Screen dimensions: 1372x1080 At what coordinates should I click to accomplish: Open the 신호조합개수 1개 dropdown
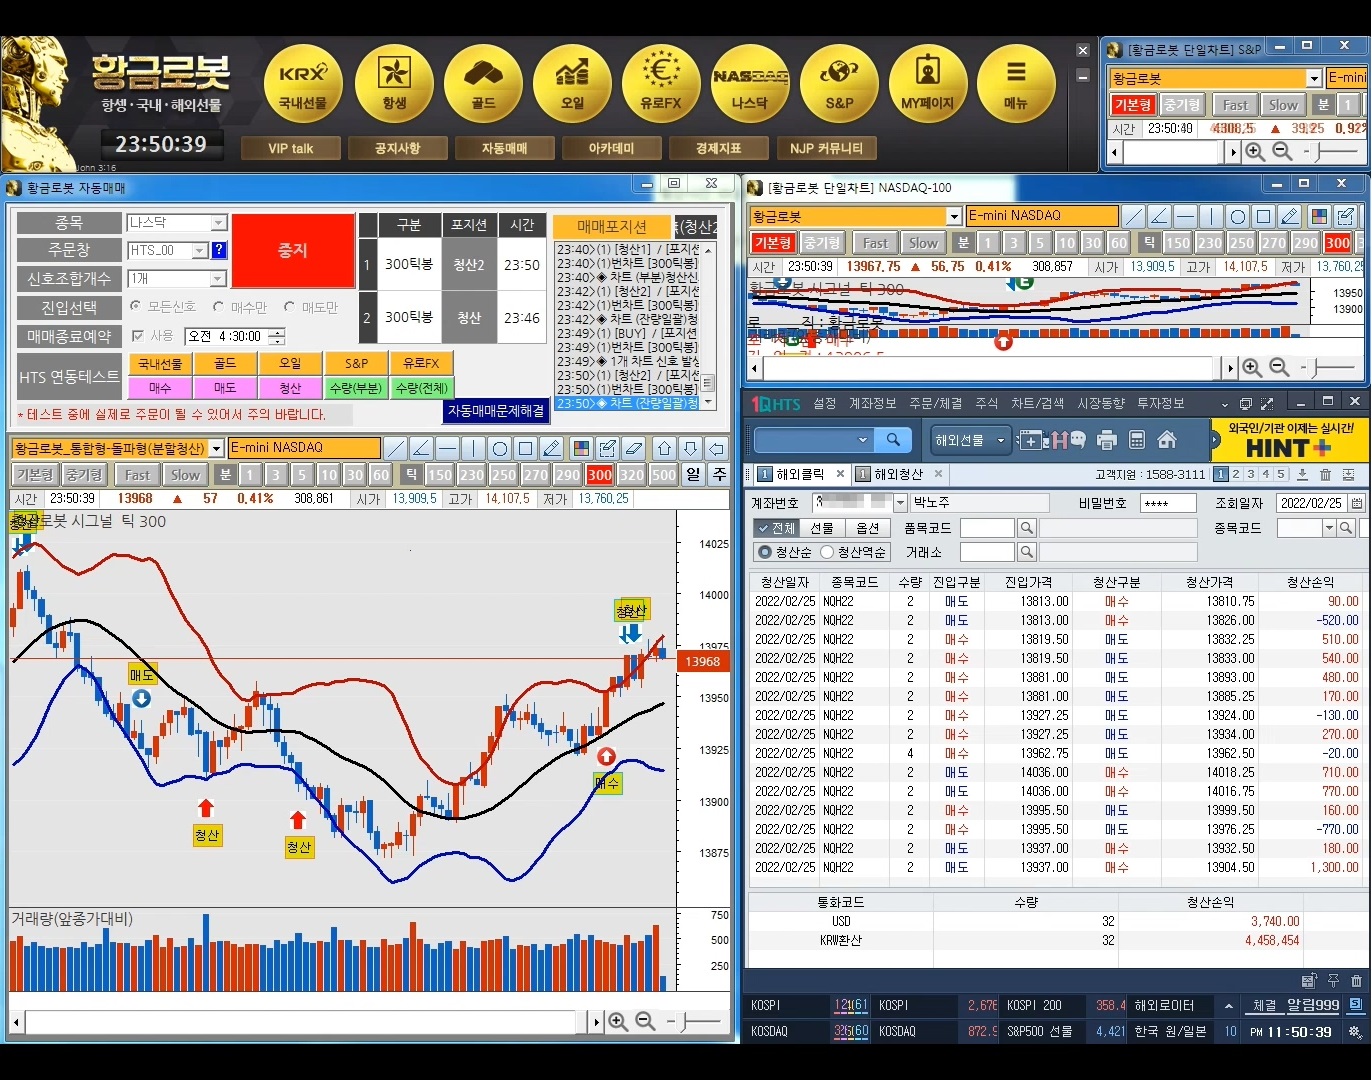(x=219, y=279)
